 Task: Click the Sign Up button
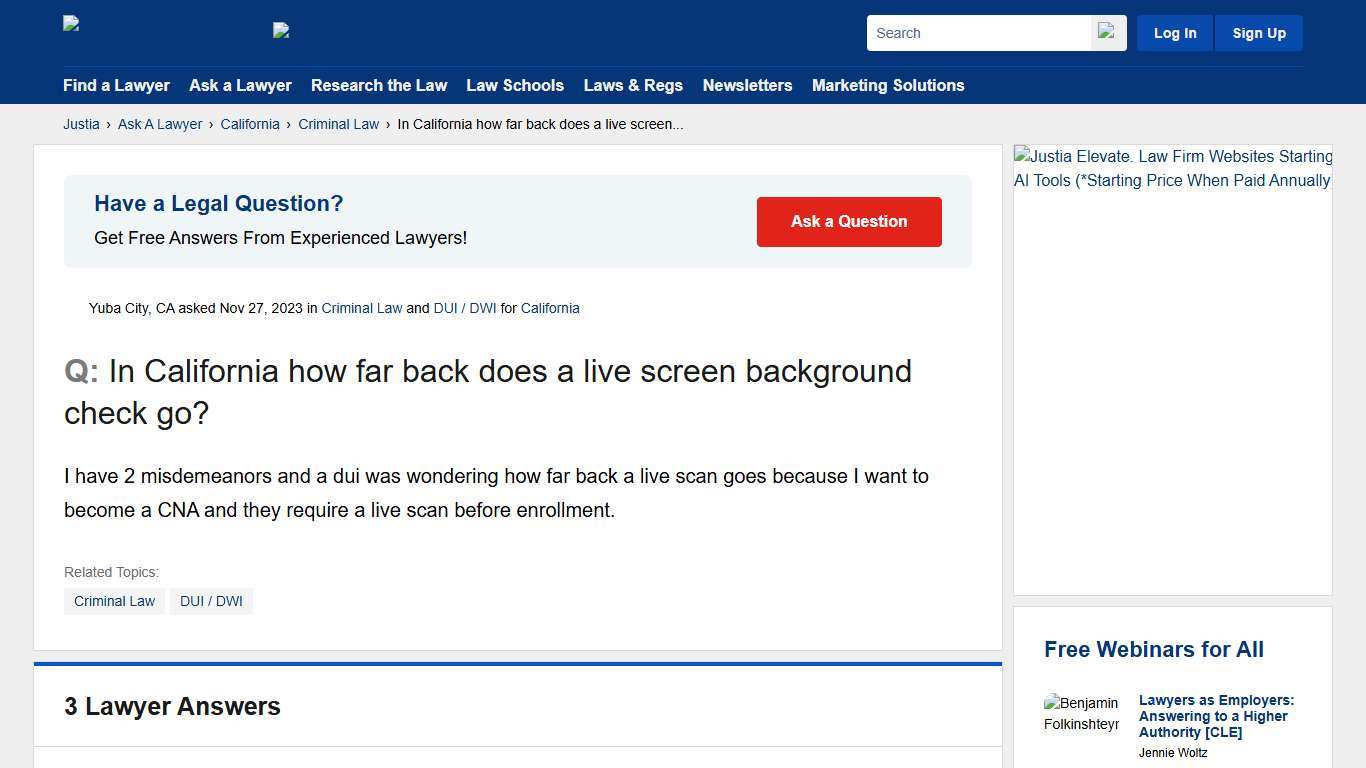1258,32
